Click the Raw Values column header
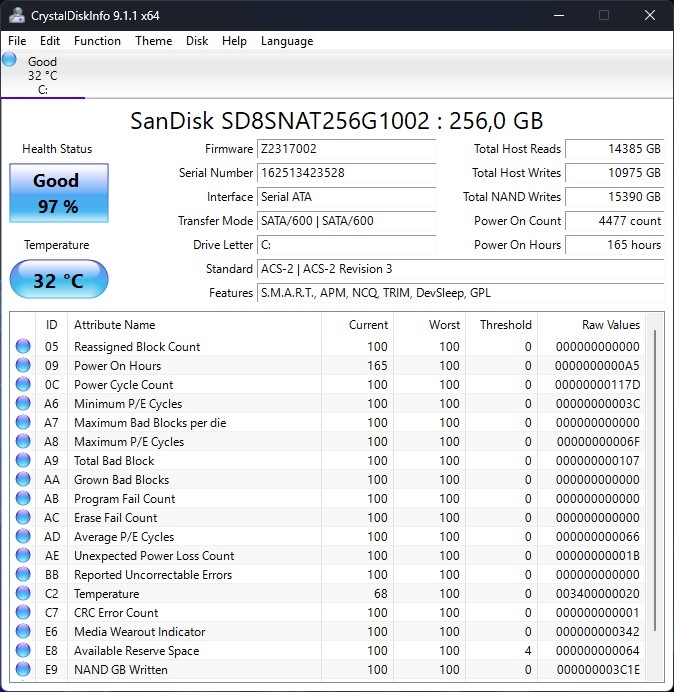 (610, 325)
